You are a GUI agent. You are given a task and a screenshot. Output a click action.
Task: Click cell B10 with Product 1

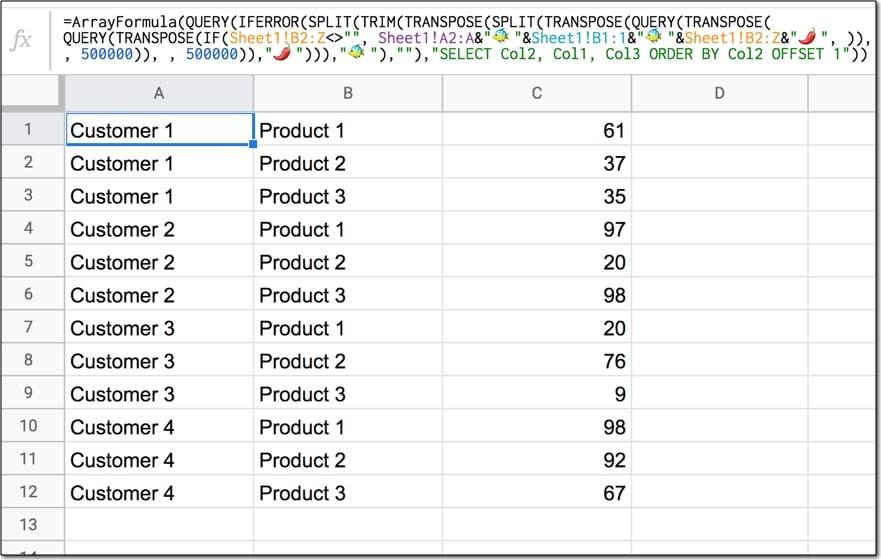[348, 426]
